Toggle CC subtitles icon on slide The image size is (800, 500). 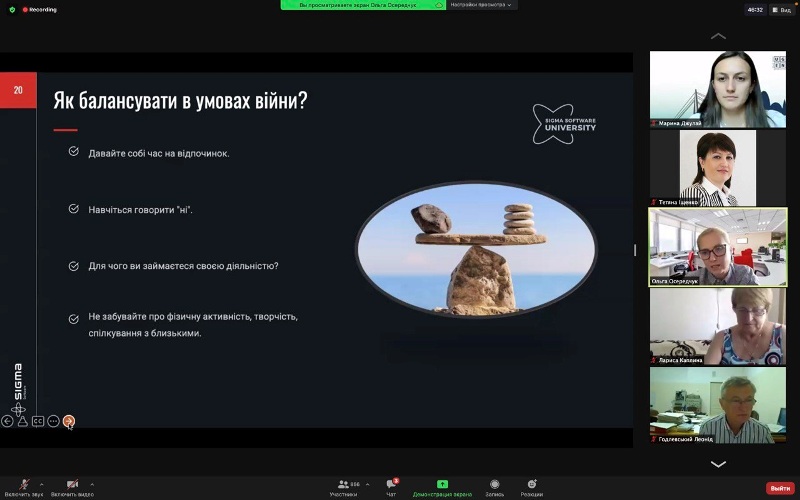point(38,421)
